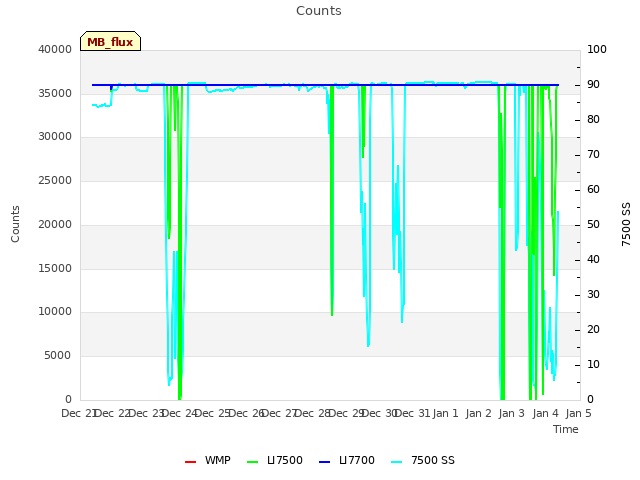This screenshot has height=480, width=640.
Task: Click the Jan 3 date label
Action: 511,413
